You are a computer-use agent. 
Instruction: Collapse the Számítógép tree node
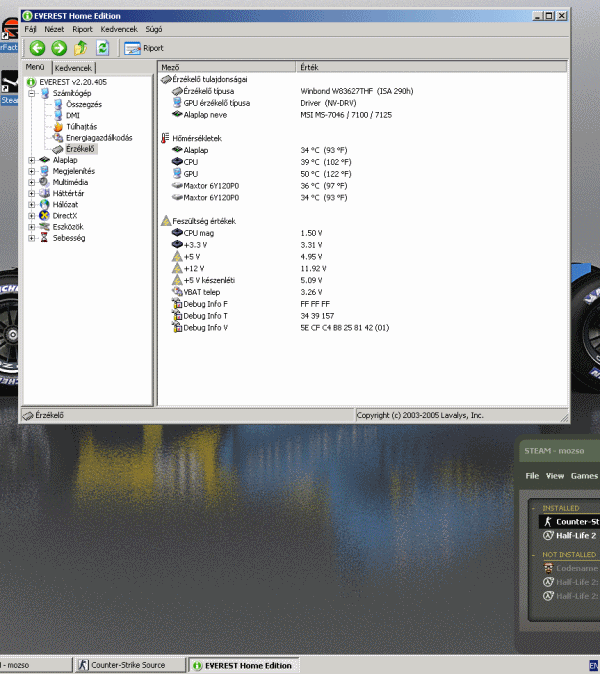[31, 93]
